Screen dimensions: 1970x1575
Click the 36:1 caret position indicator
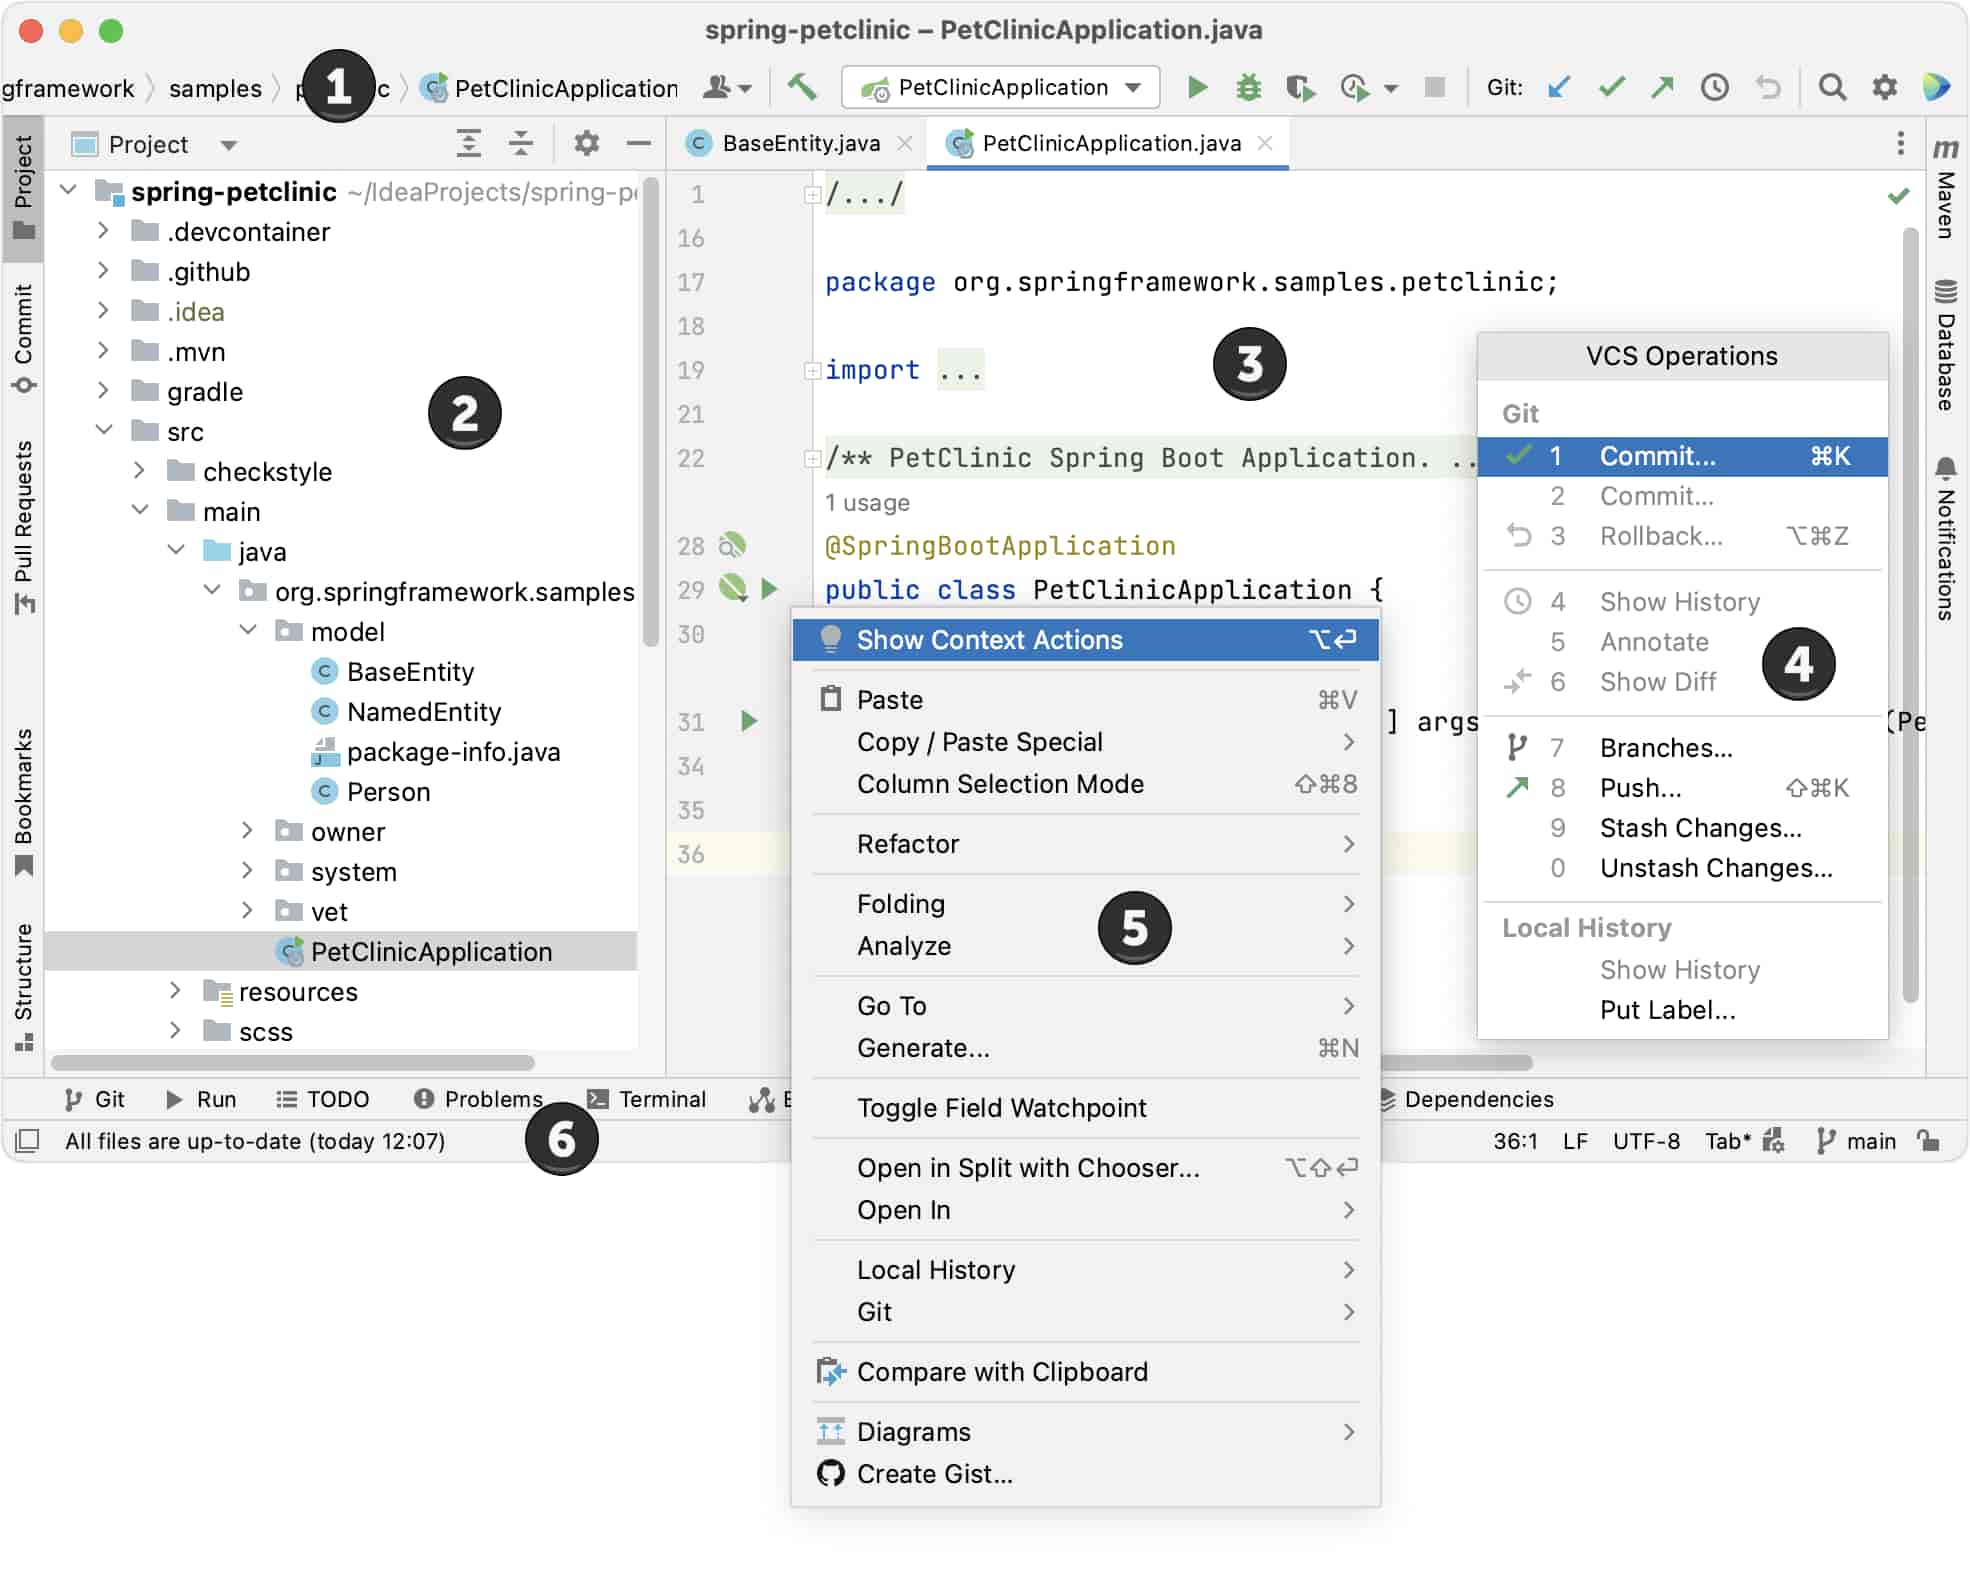pos(1515,1141)
